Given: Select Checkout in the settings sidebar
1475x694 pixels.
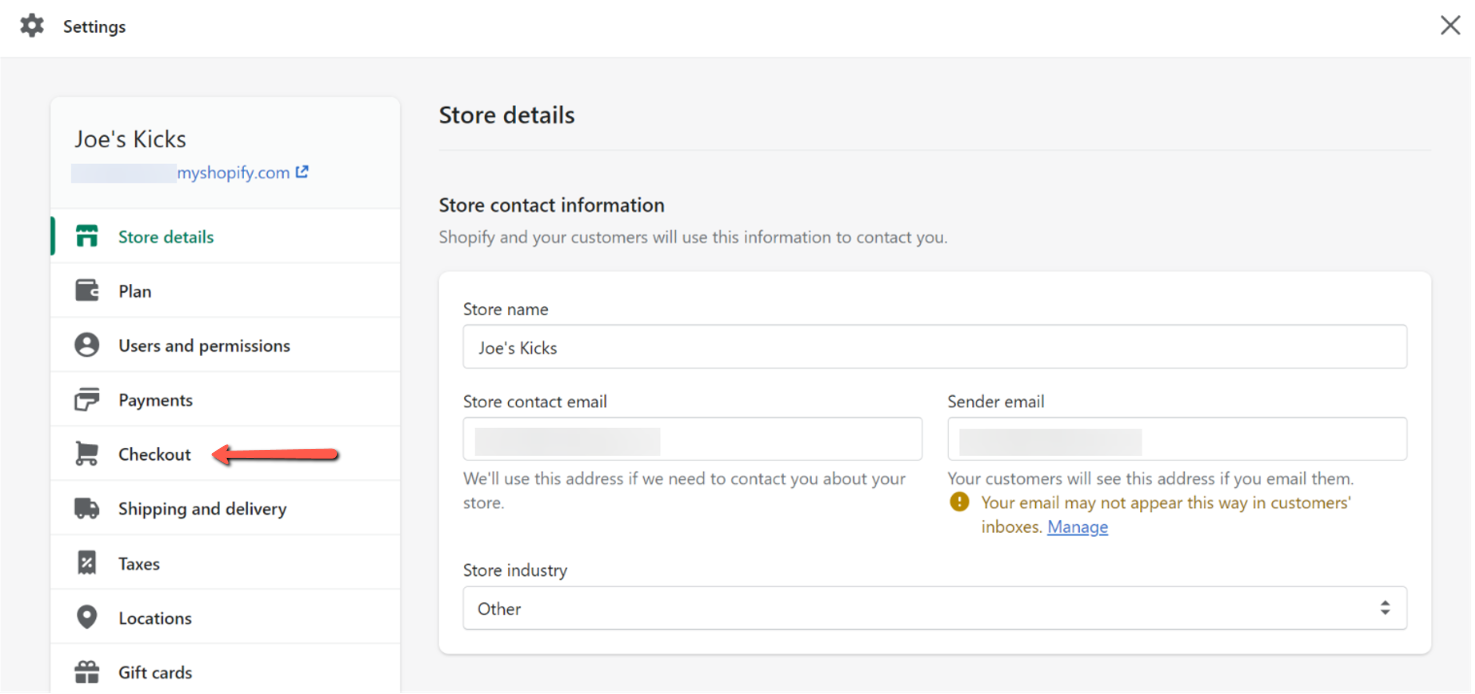Looking at the screenshot, I should pyautogui.click(x=225, y=454).
